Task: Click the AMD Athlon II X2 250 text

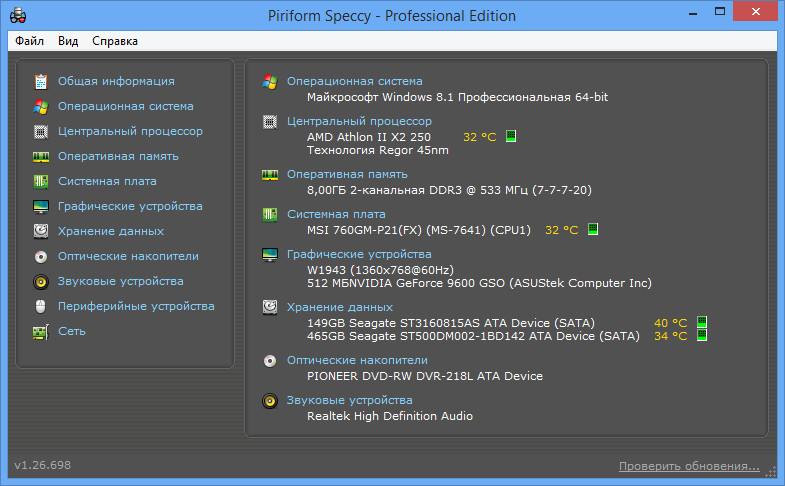Action: click(x=369, y=137)
